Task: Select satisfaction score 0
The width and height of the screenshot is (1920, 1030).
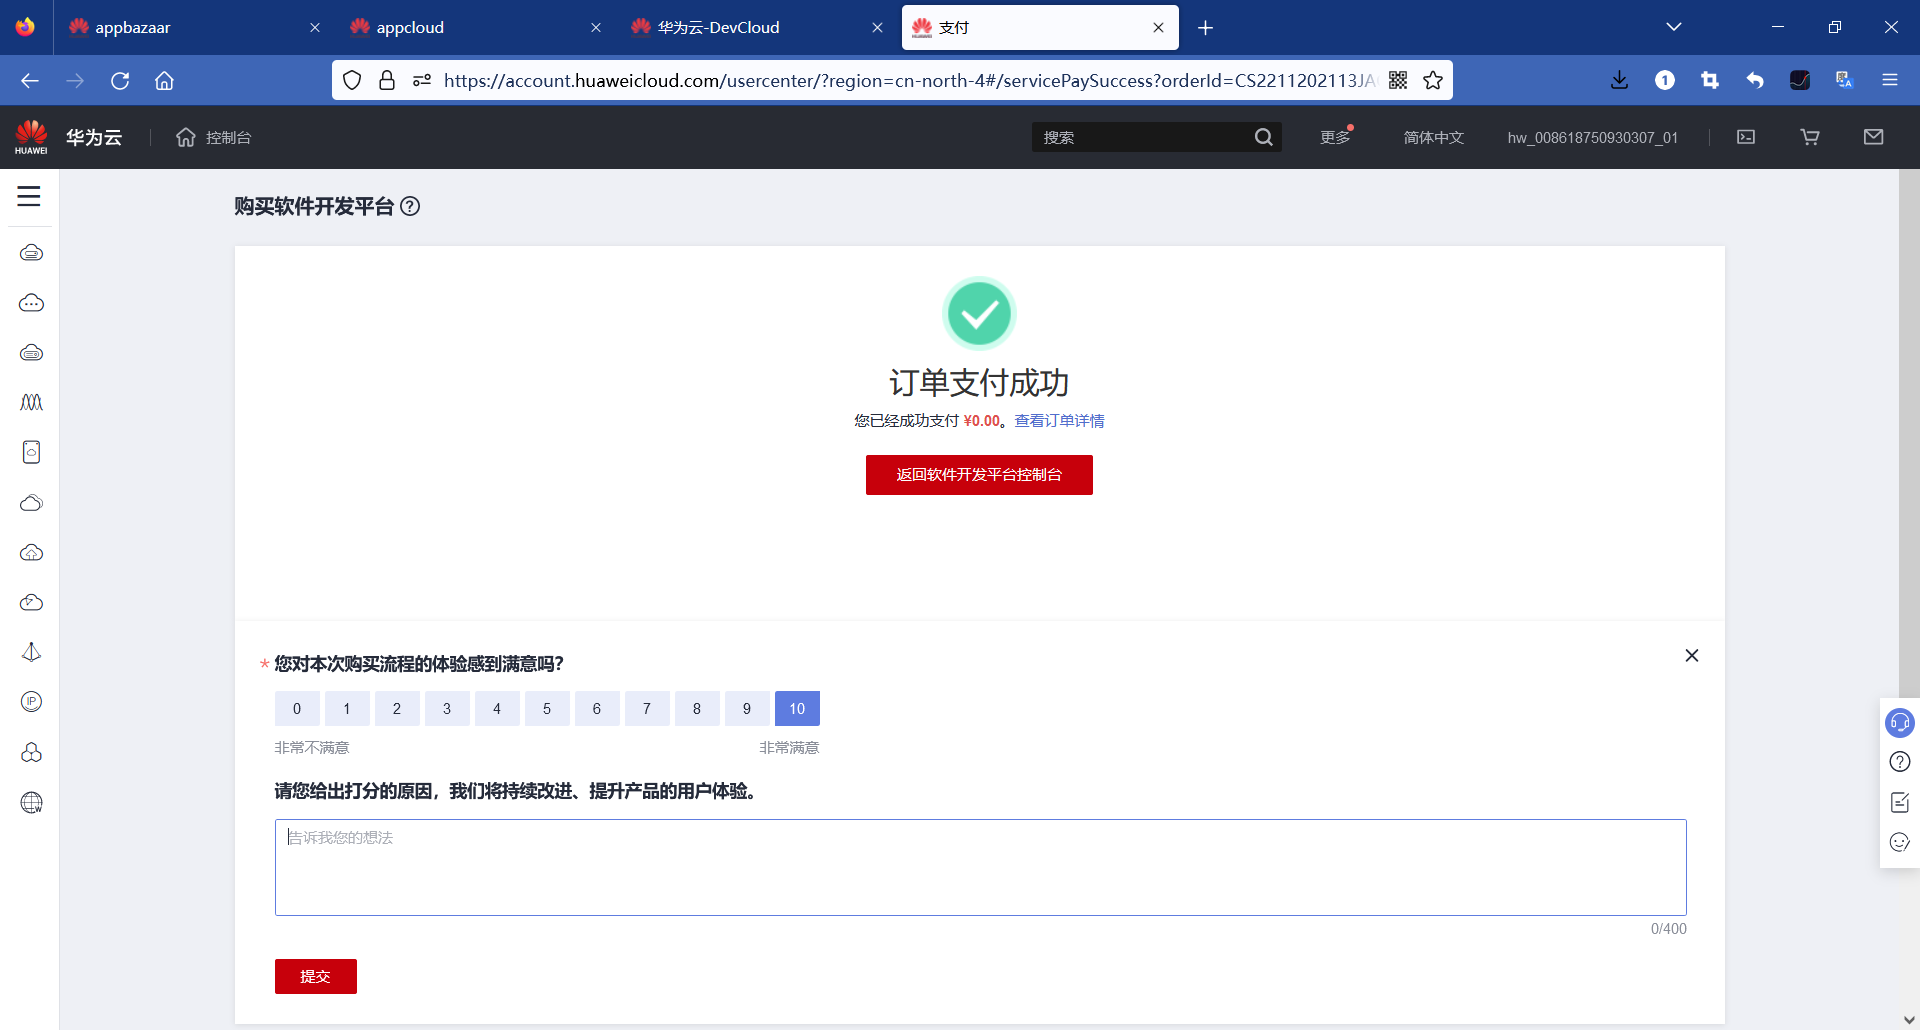Action: pos(297,708)
